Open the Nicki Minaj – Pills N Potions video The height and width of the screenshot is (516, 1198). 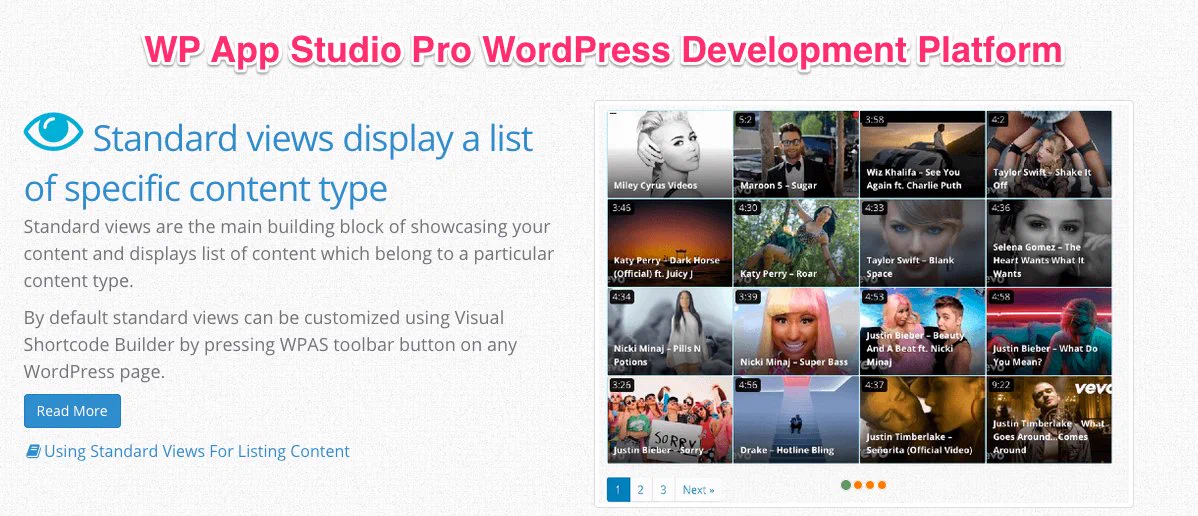[x=670, y=331]
